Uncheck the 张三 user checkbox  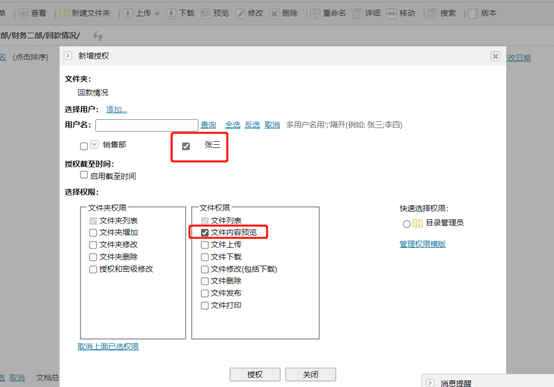click(186, 146)
